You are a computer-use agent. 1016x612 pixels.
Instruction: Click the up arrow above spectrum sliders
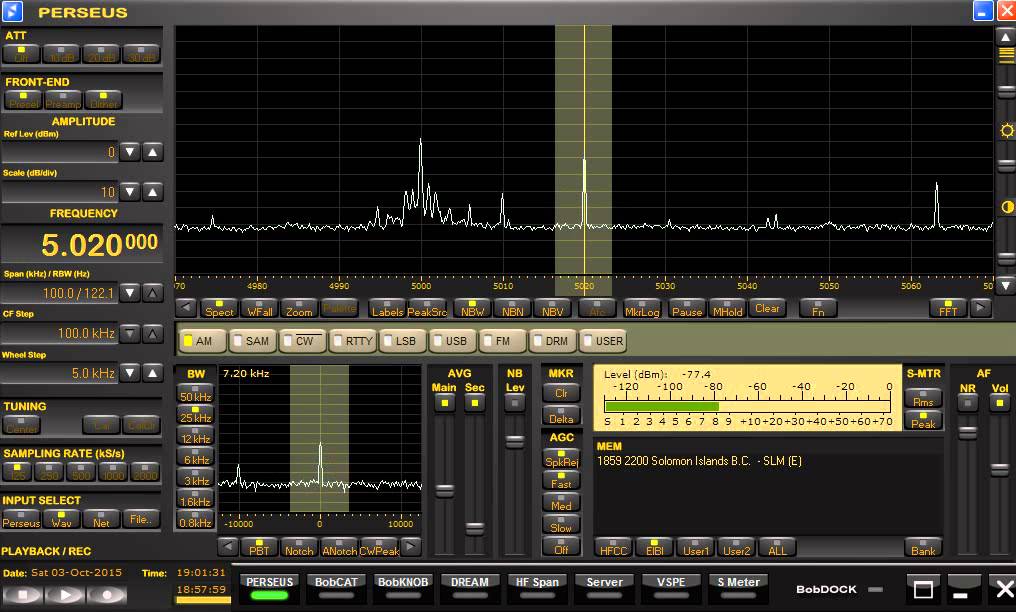tap(1006, 36)
